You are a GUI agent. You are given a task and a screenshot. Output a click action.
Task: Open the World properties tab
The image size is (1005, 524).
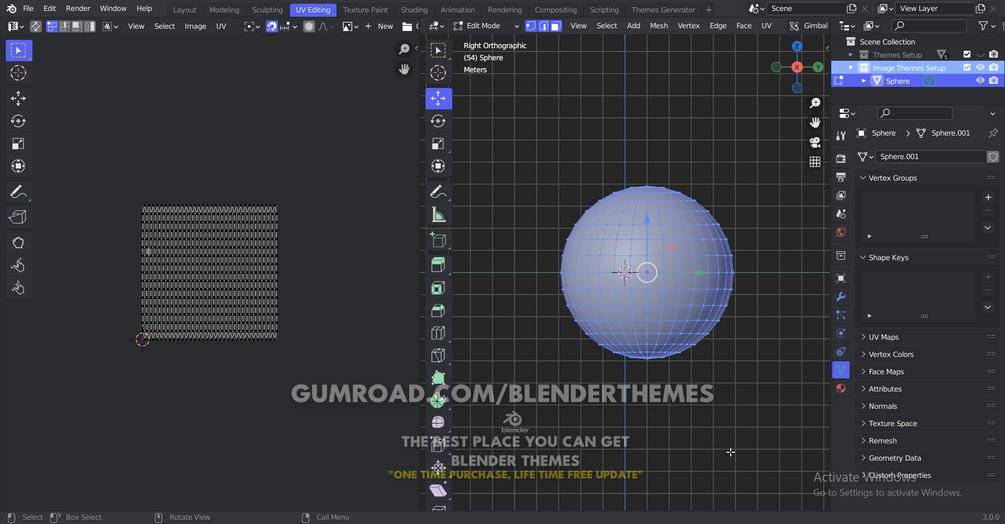pyautogui.click(x=841, y=233)
